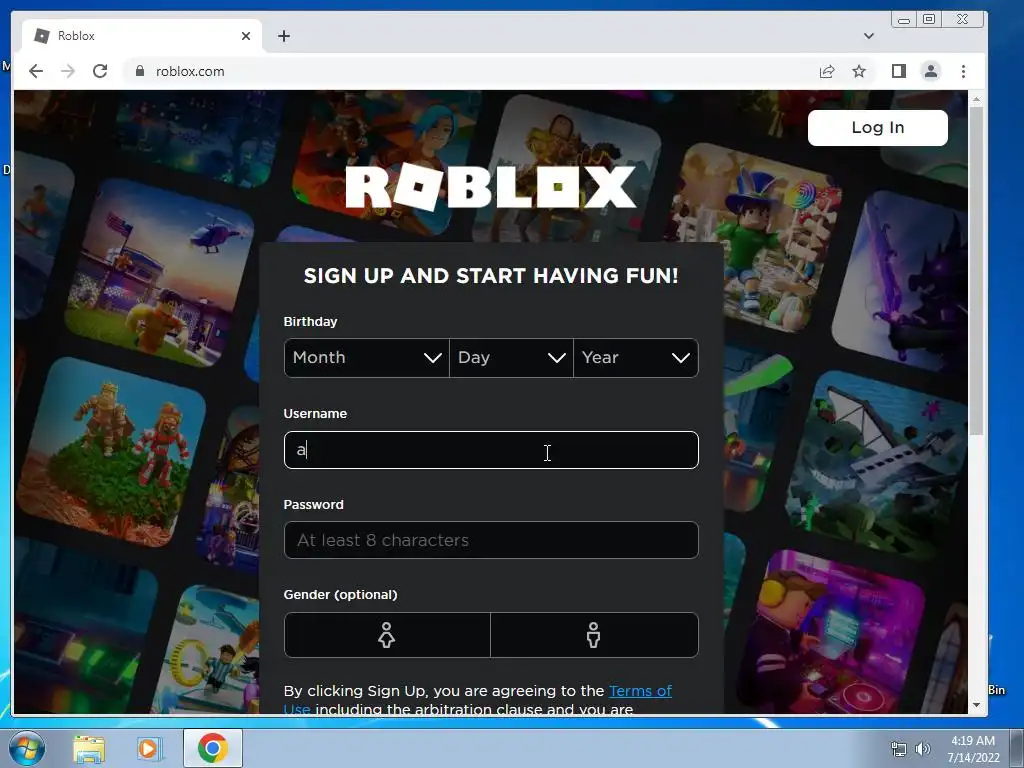Select the Roblox browser tab
The height and width of the screenshot is (768, 1024).
click(142, 36)
